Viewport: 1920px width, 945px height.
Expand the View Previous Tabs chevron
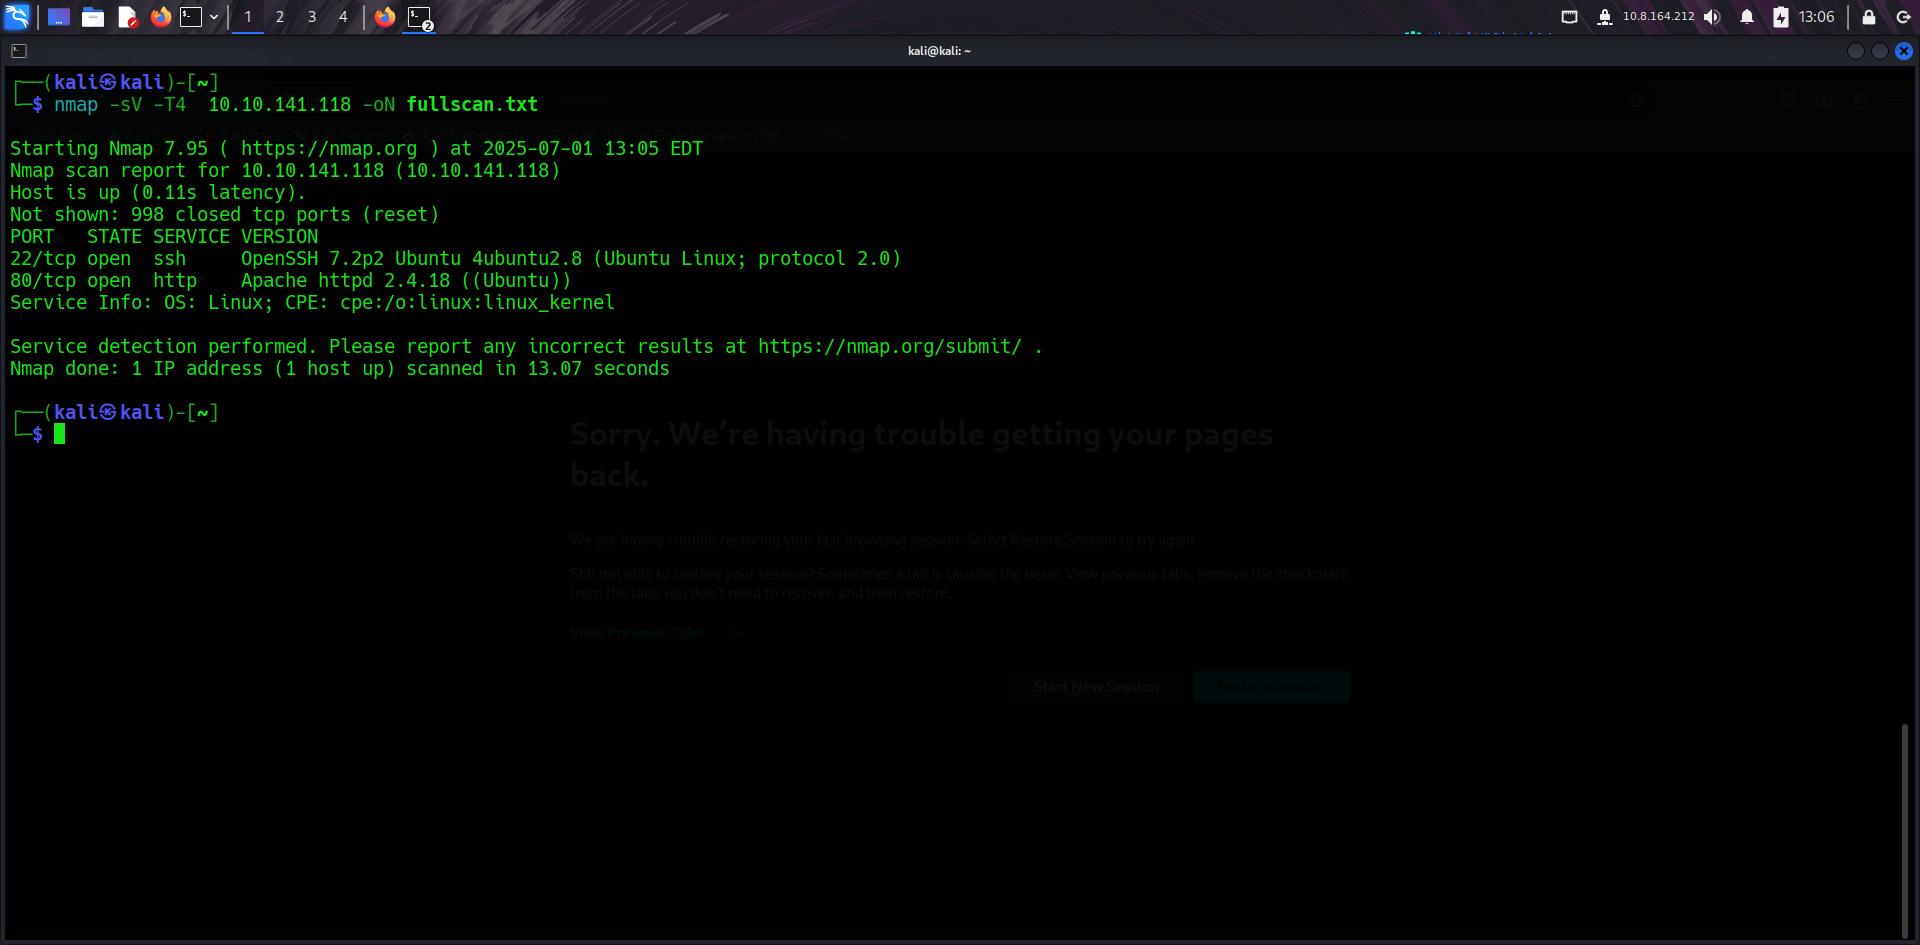pyautogui.click(x=737, y=632)
